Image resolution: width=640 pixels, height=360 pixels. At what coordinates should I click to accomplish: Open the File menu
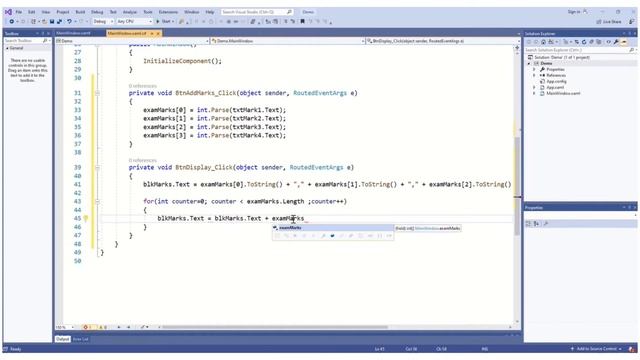(19, 12)
